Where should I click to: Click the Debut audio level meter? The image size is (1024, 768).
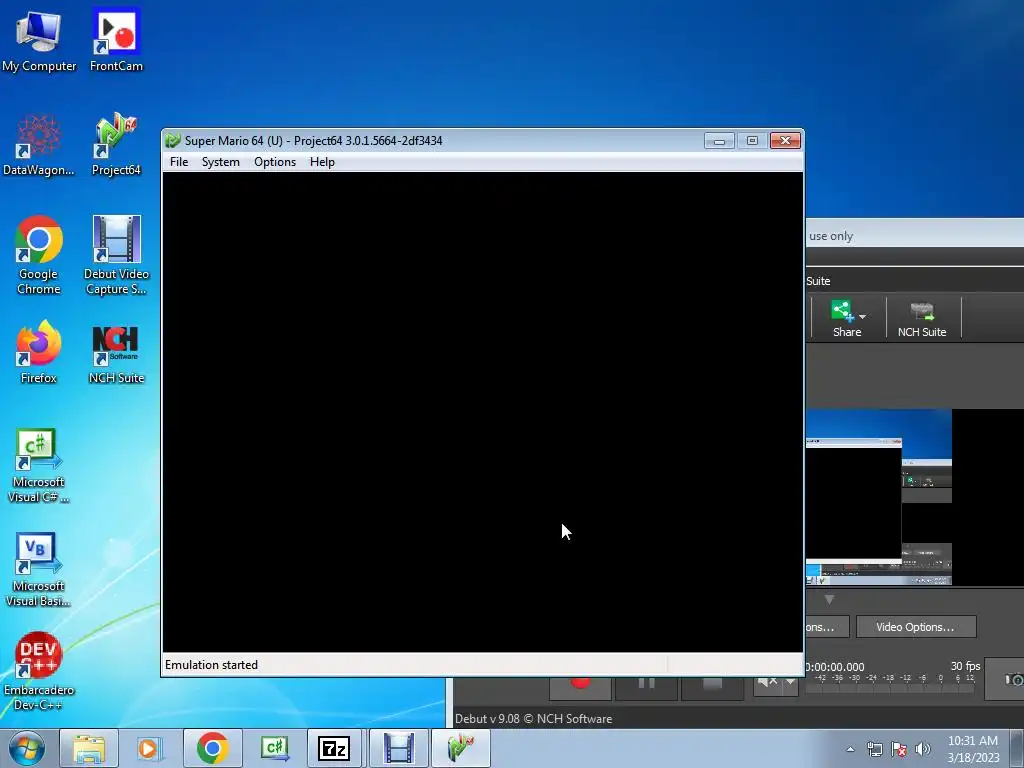click(x=891, y=682)
